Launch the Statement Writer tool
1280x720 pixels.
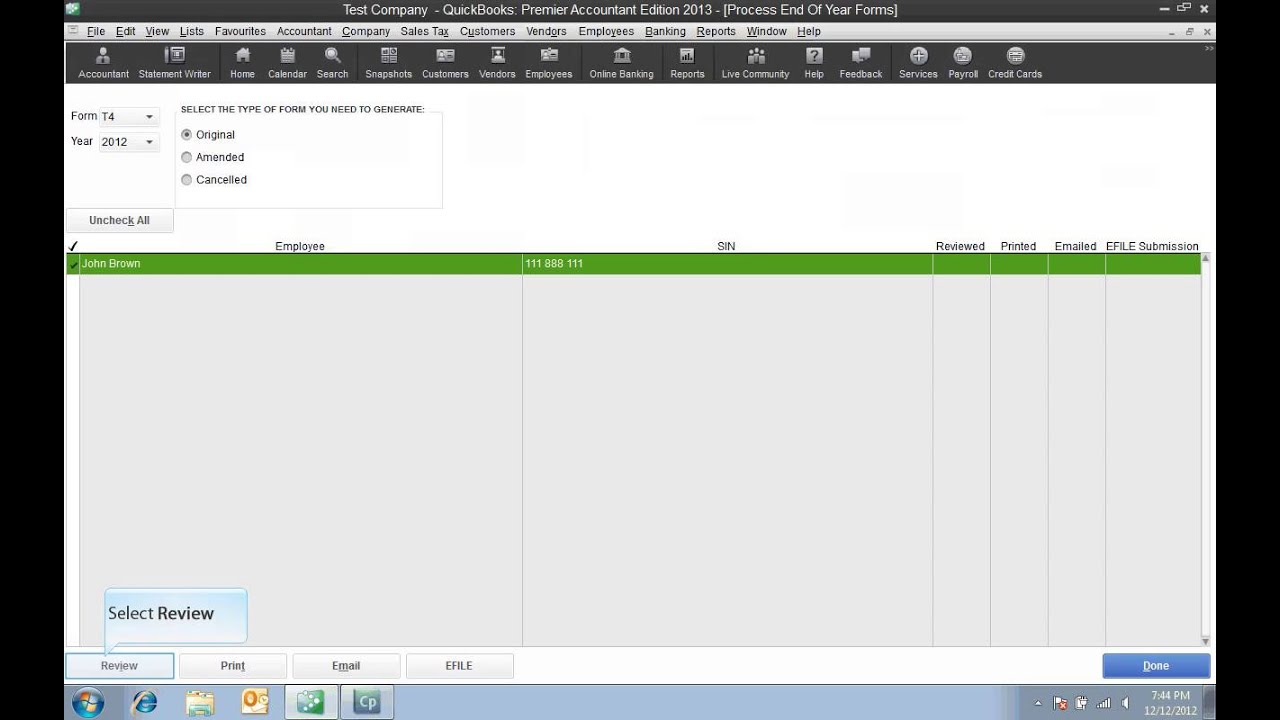(175, 62)
